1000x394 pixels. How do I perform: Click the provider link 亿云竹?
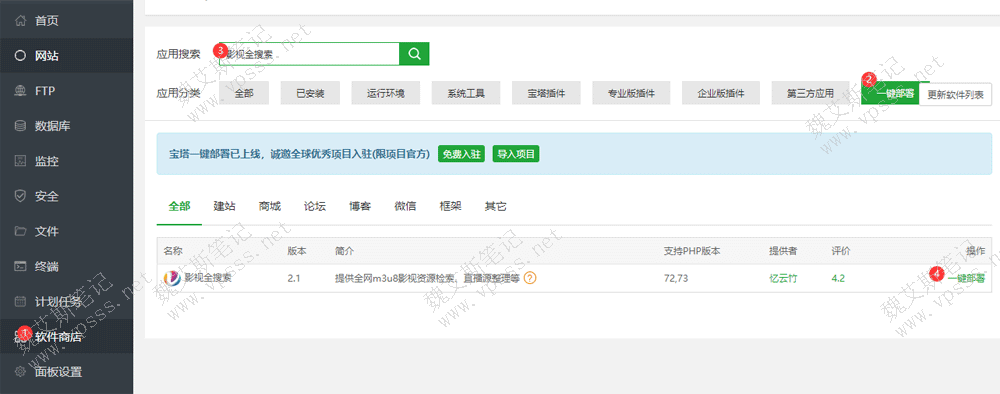(783, 278)
